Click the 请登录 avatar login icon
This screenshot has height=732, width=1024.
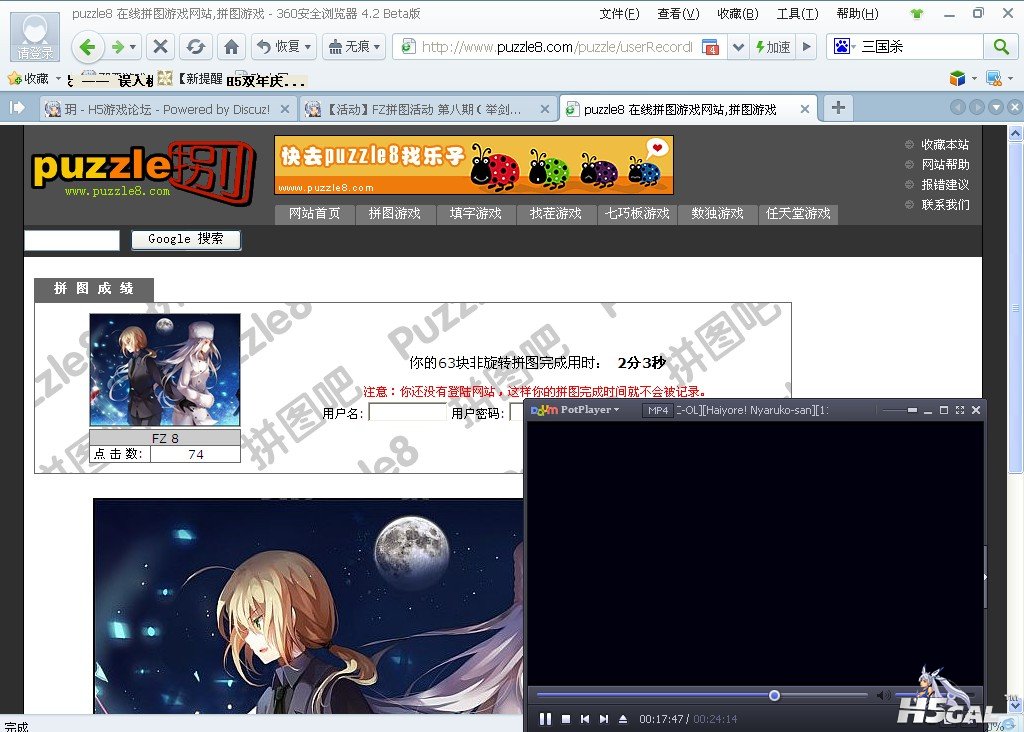pyautogui.click(x=35, y=37)
